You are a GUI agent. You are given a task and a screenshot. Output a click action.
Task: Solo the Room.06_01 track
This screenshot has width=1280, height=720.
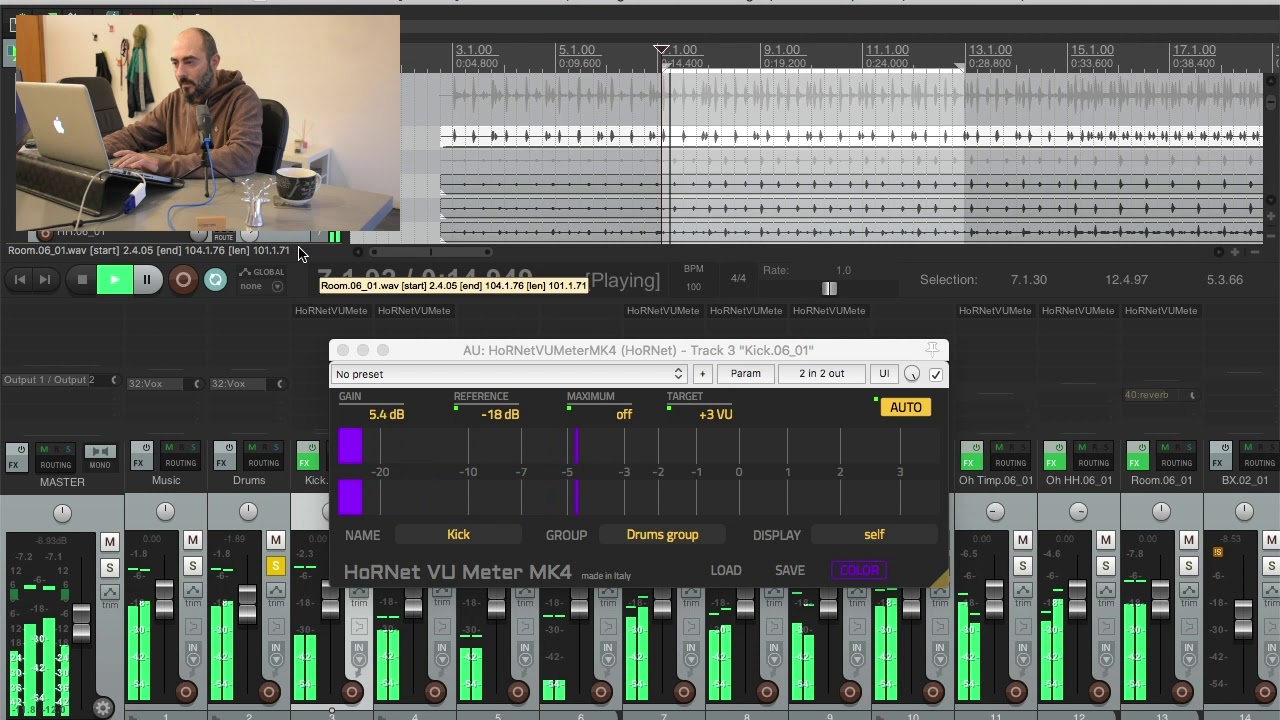coord(1188,566)
